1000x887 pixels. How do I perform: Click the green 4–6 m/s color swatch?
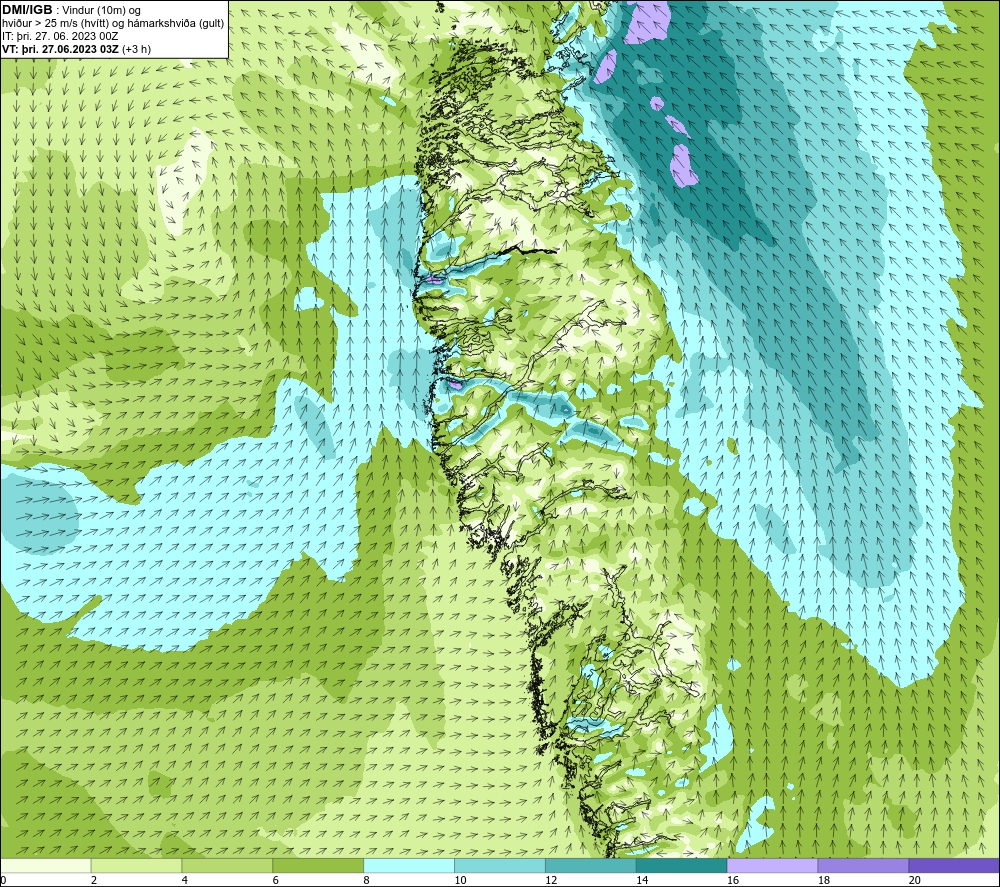[227, 865]
